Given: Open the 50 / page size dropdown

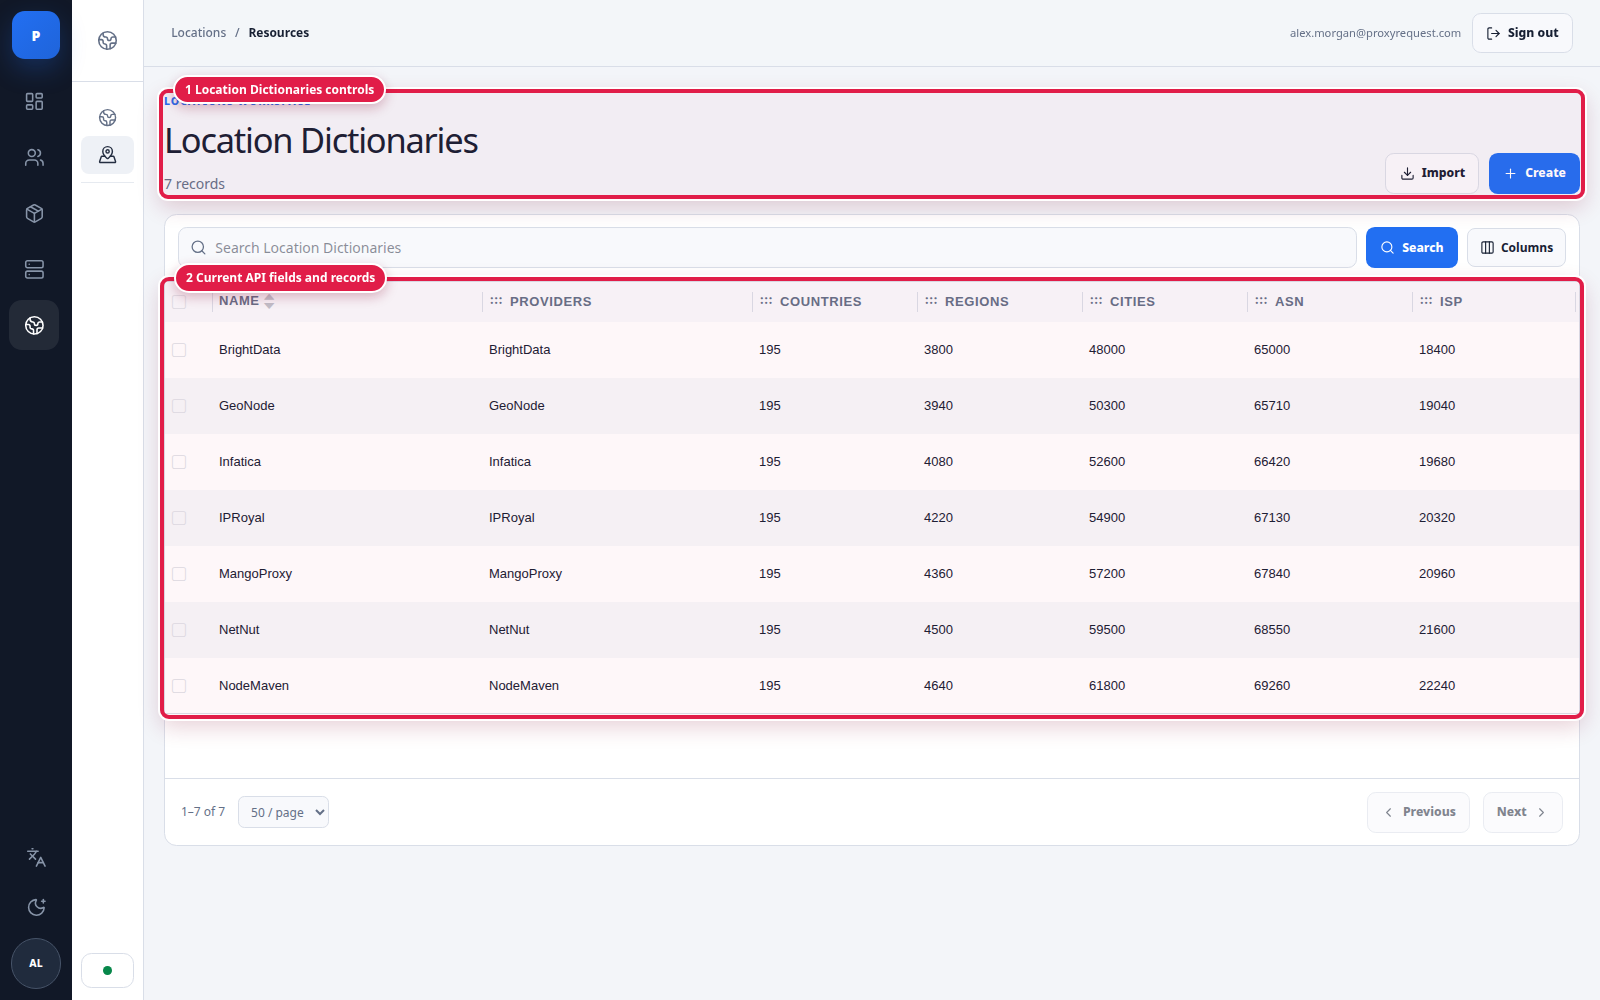Looking at the screenshot, I should [x=283, y=812].
